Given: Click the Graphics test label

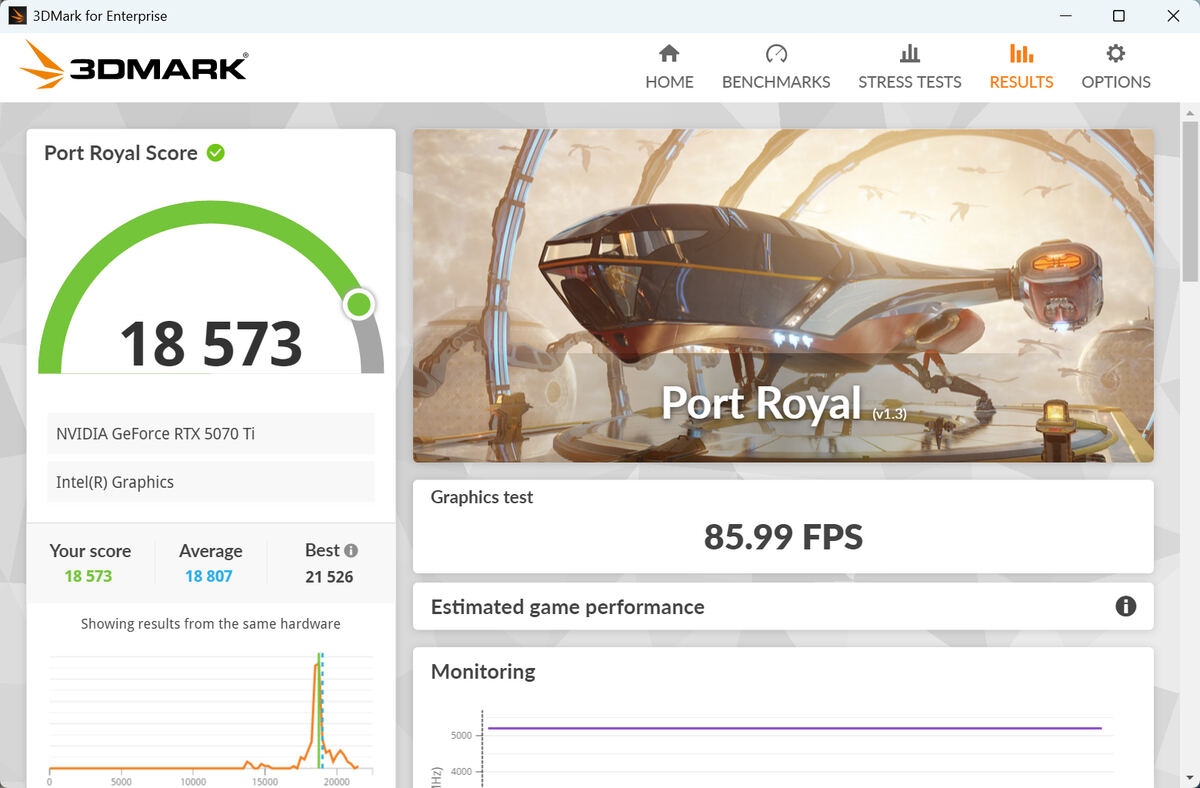Looking at the screenshot, I should (482, 497).
